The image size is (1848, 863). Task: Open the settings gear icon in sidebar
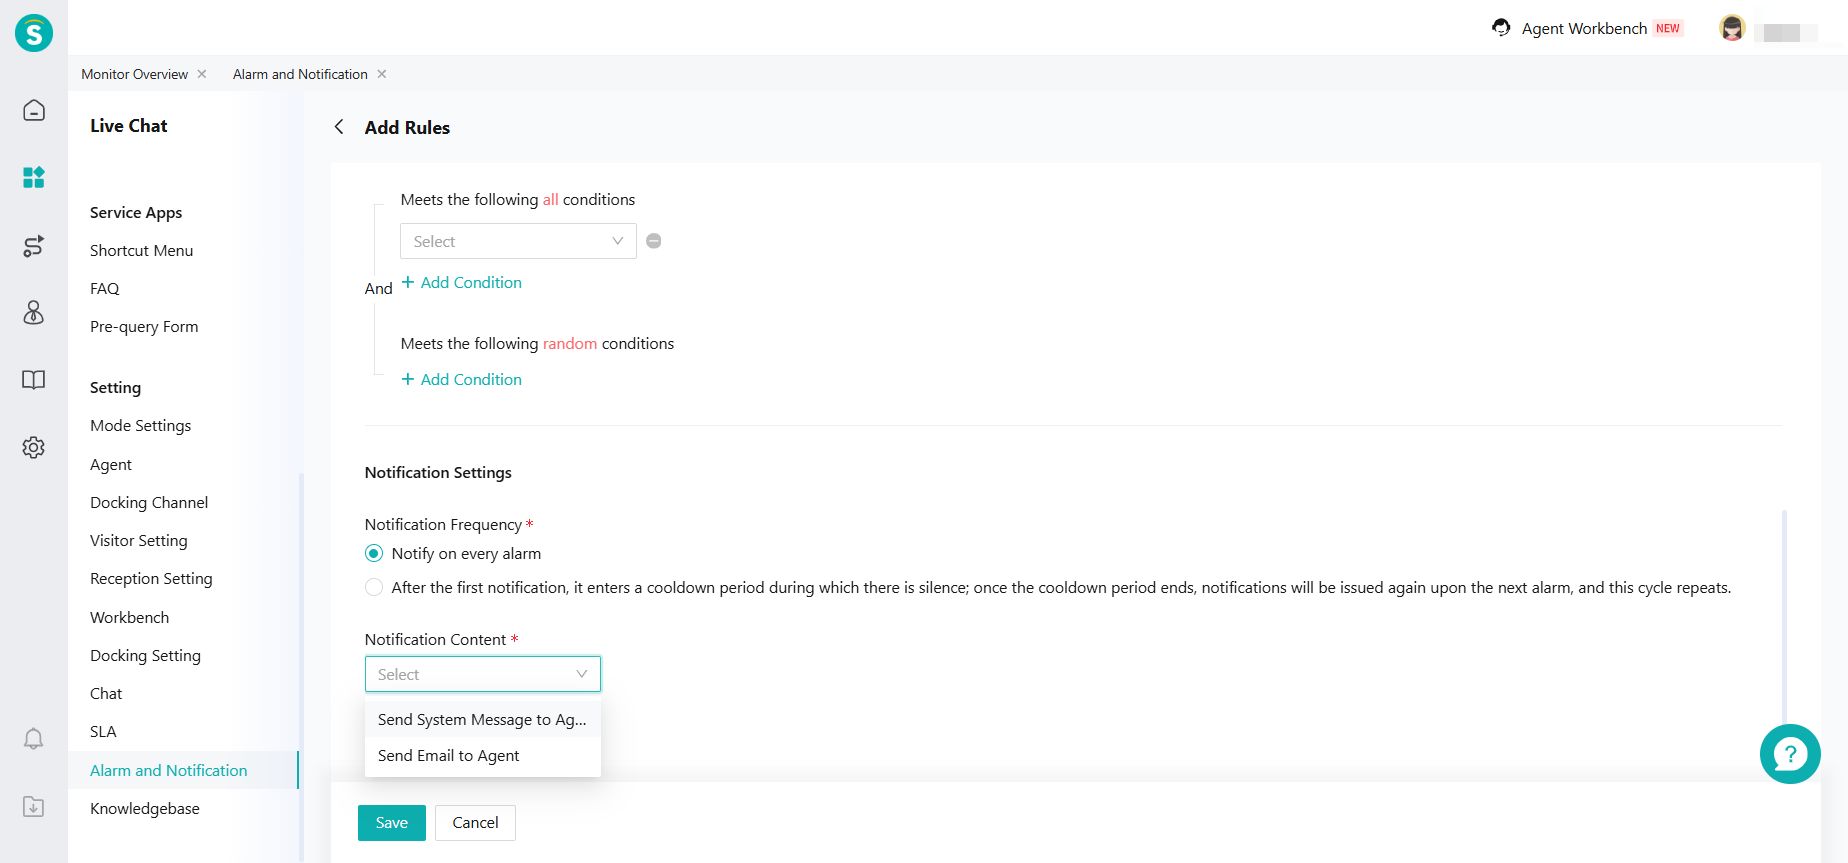(34, 447)
